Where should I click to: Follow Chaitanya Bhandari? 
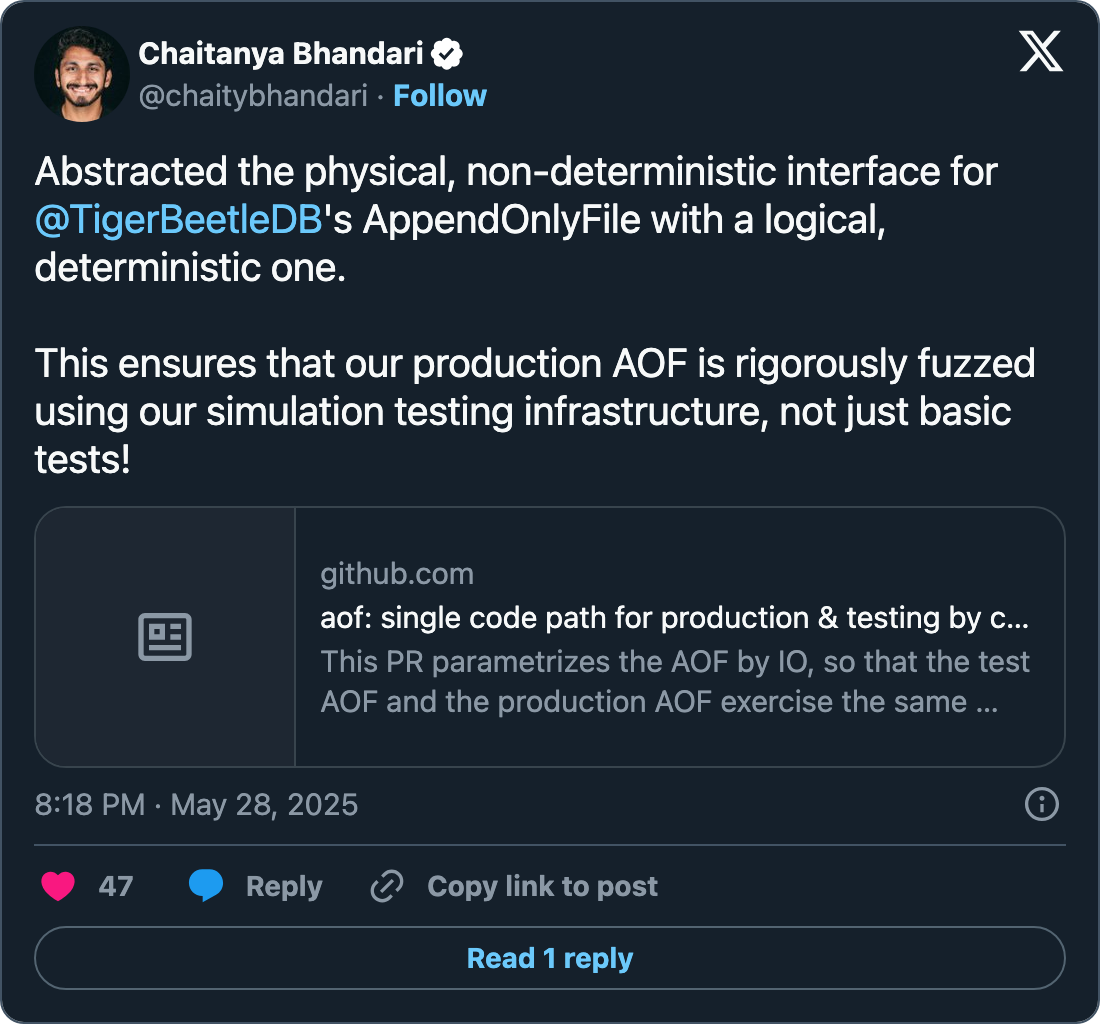[x=440, y=96]
